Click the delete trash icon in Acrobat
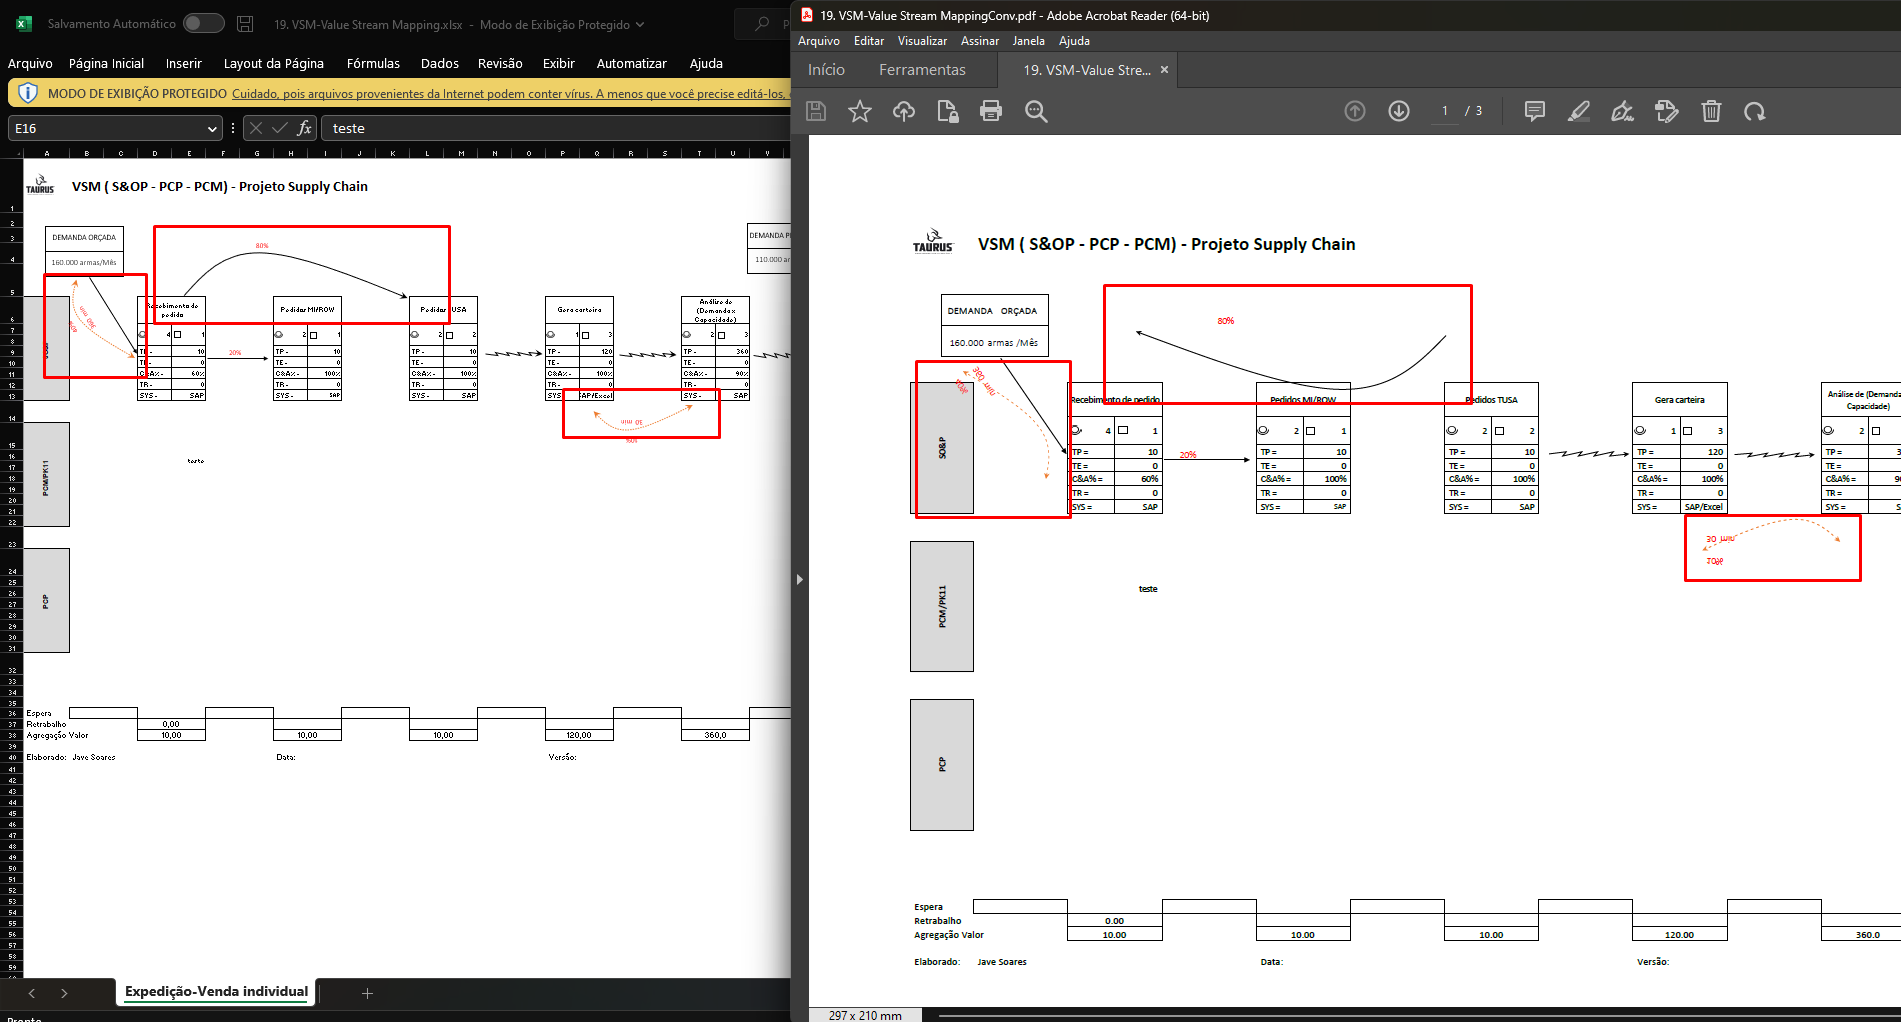Viewport: 1901px width, 1022px height. tap(1711, 111)
